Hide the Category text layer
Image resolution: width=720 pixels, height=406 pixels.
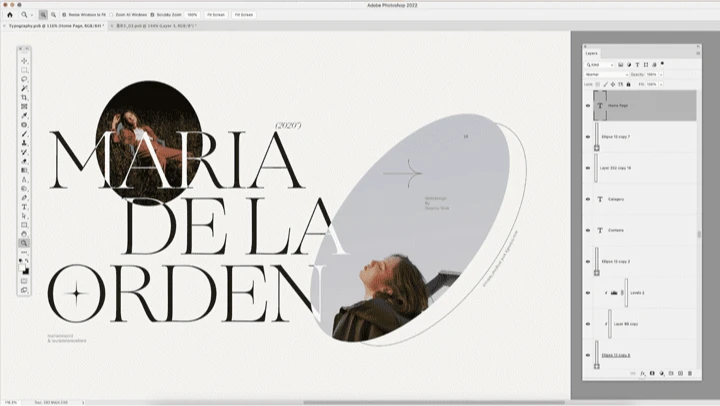588,199
